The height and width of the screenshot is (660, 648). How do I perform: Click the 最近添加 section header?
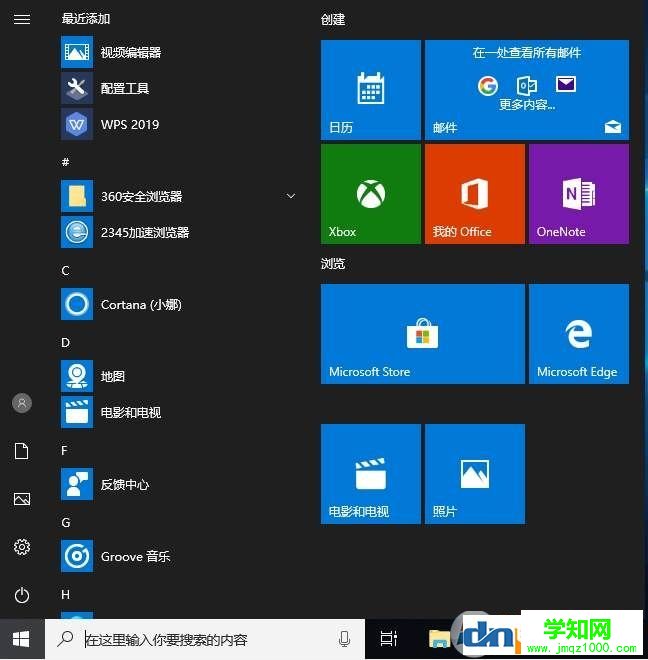click(86, 19)
